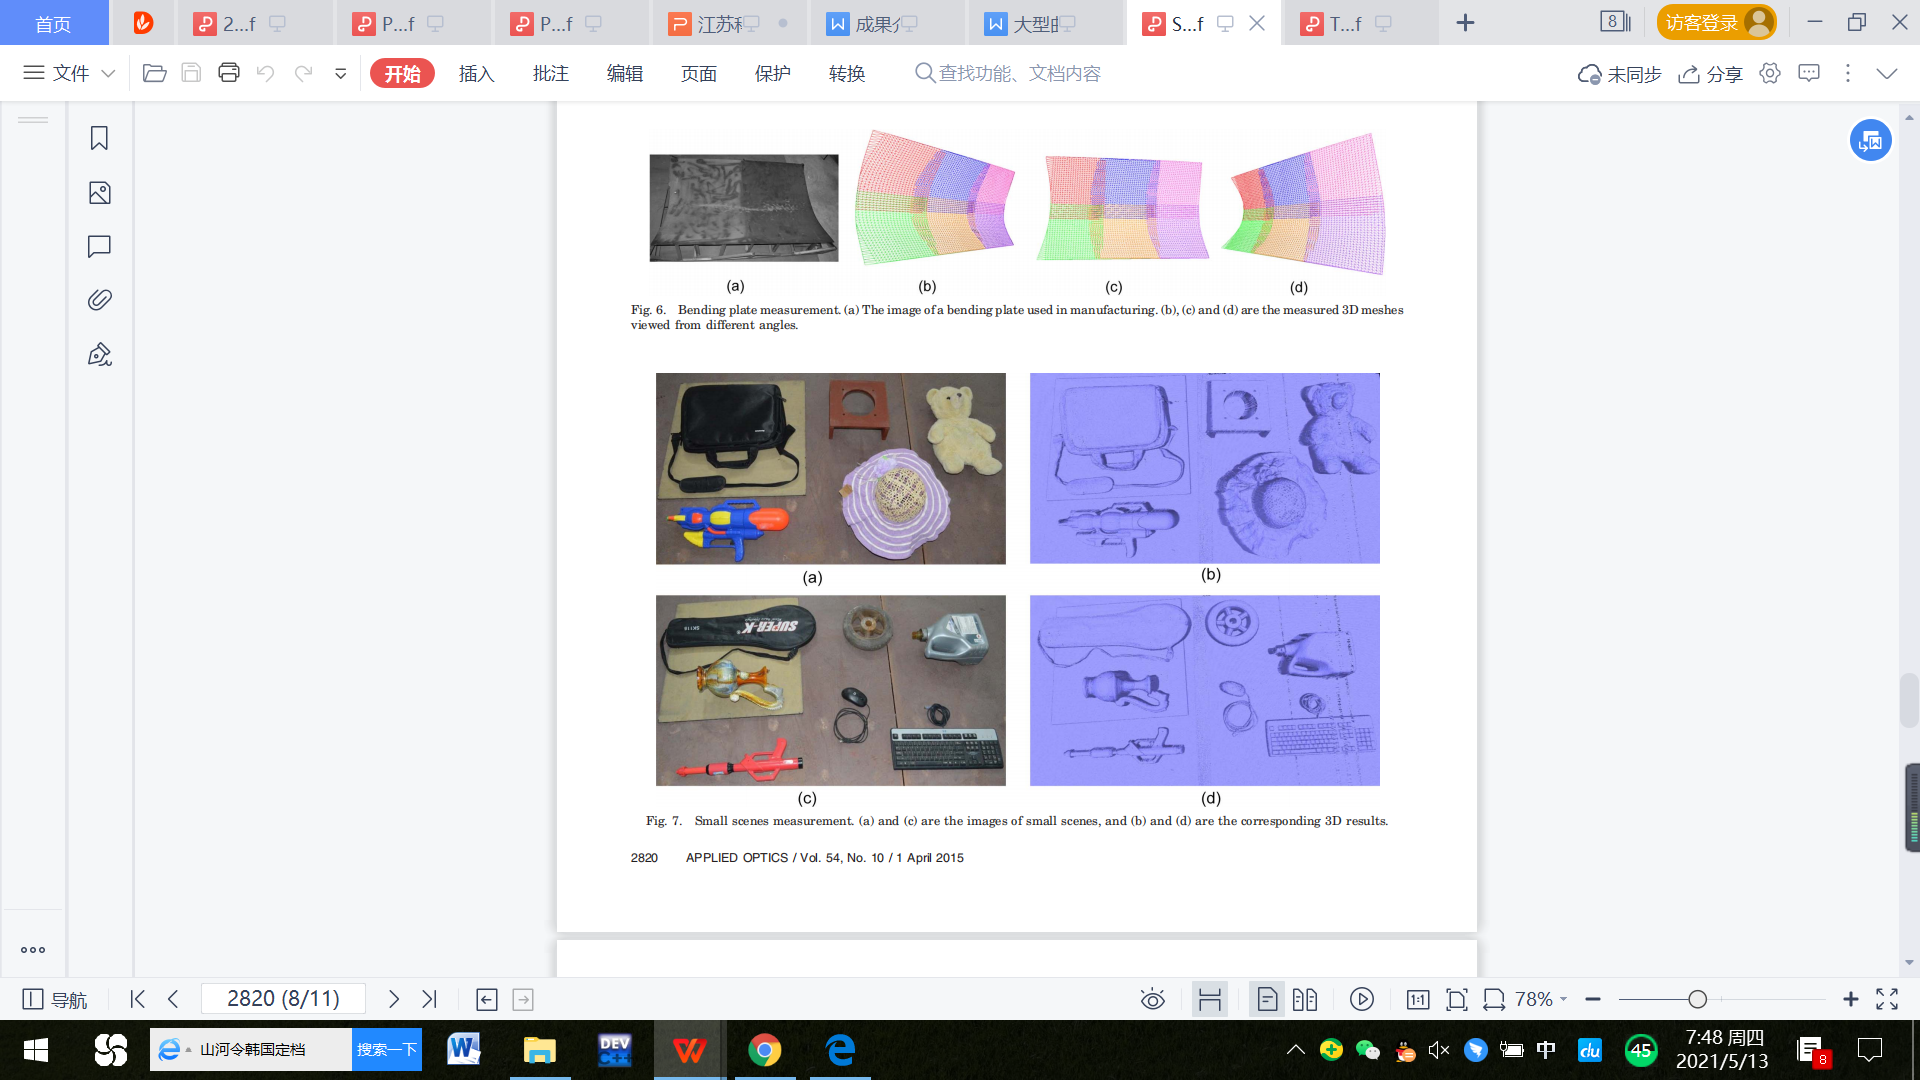
Task: Start slideshow playback from status bar
Action: [1361, 999]
